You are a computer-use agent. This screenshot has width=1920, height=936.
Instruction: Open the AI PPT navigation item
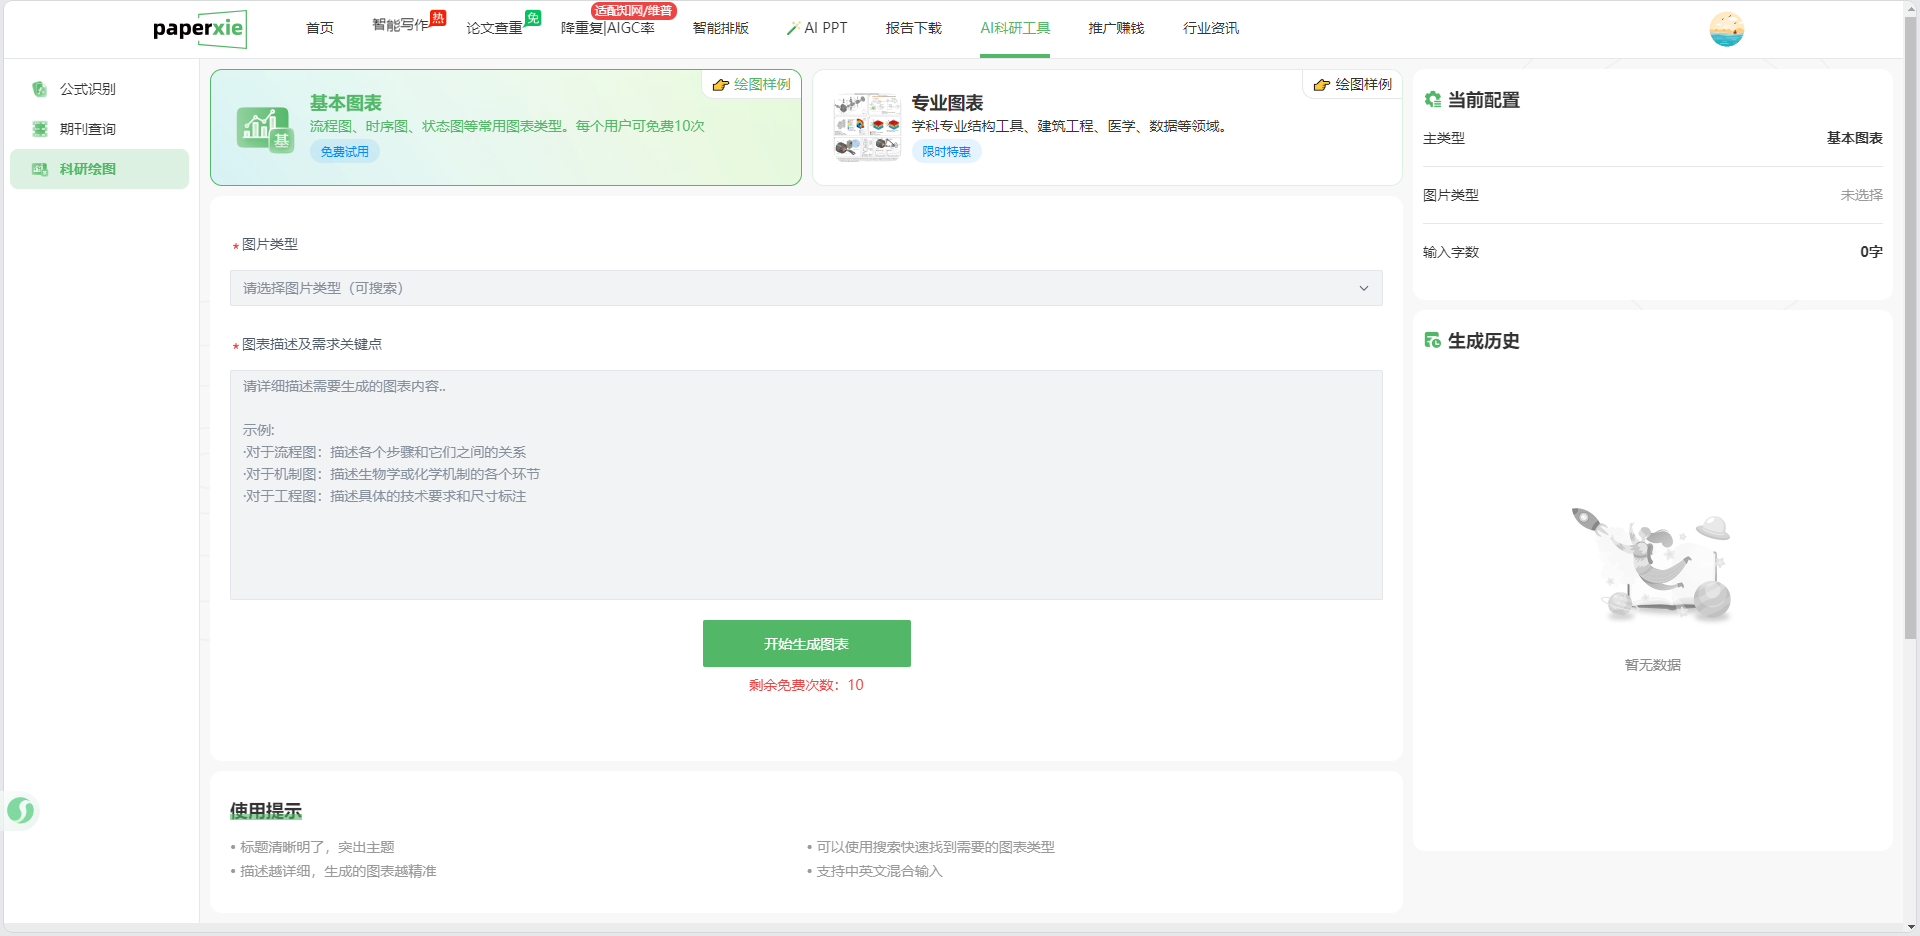point(817,28)
